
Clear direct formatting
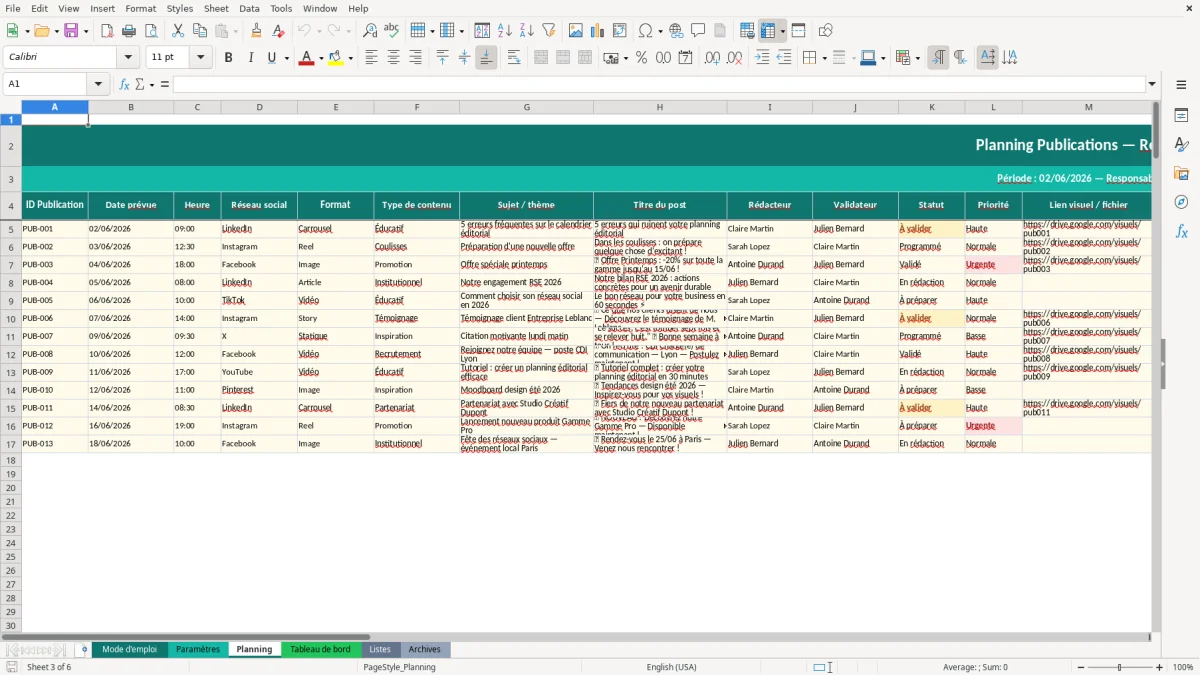278,31
